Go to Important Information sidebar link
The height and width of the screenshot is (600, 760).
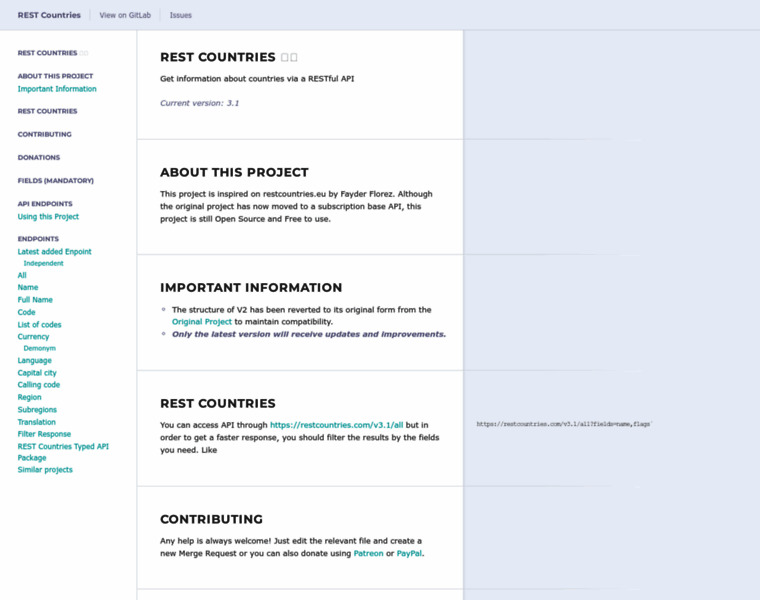57,89
